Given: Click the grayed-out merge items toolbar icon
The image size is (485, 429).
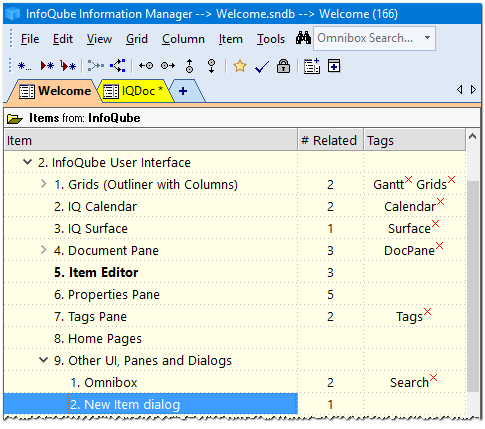Looking at the screenshot, I should coord(96,66).
